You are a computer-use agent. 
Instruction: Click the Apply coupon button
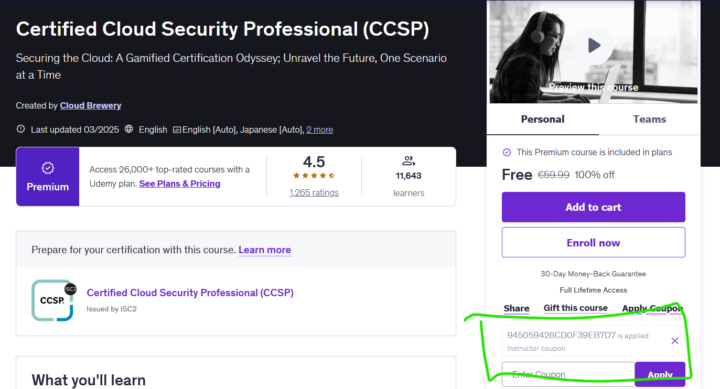point(660,374)
